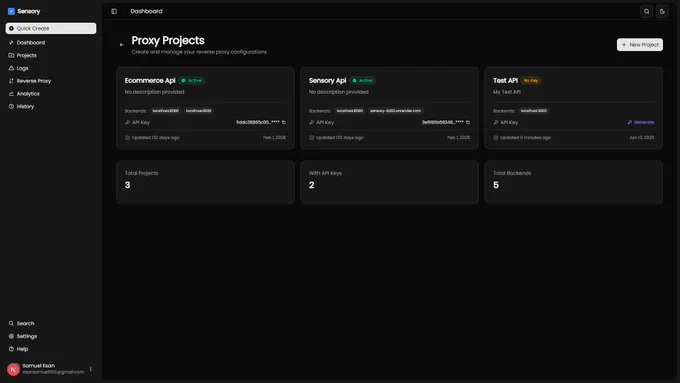Click 'Updated 0 minutes ago' in Test API

pyautogui.click(x=525, y=137)
